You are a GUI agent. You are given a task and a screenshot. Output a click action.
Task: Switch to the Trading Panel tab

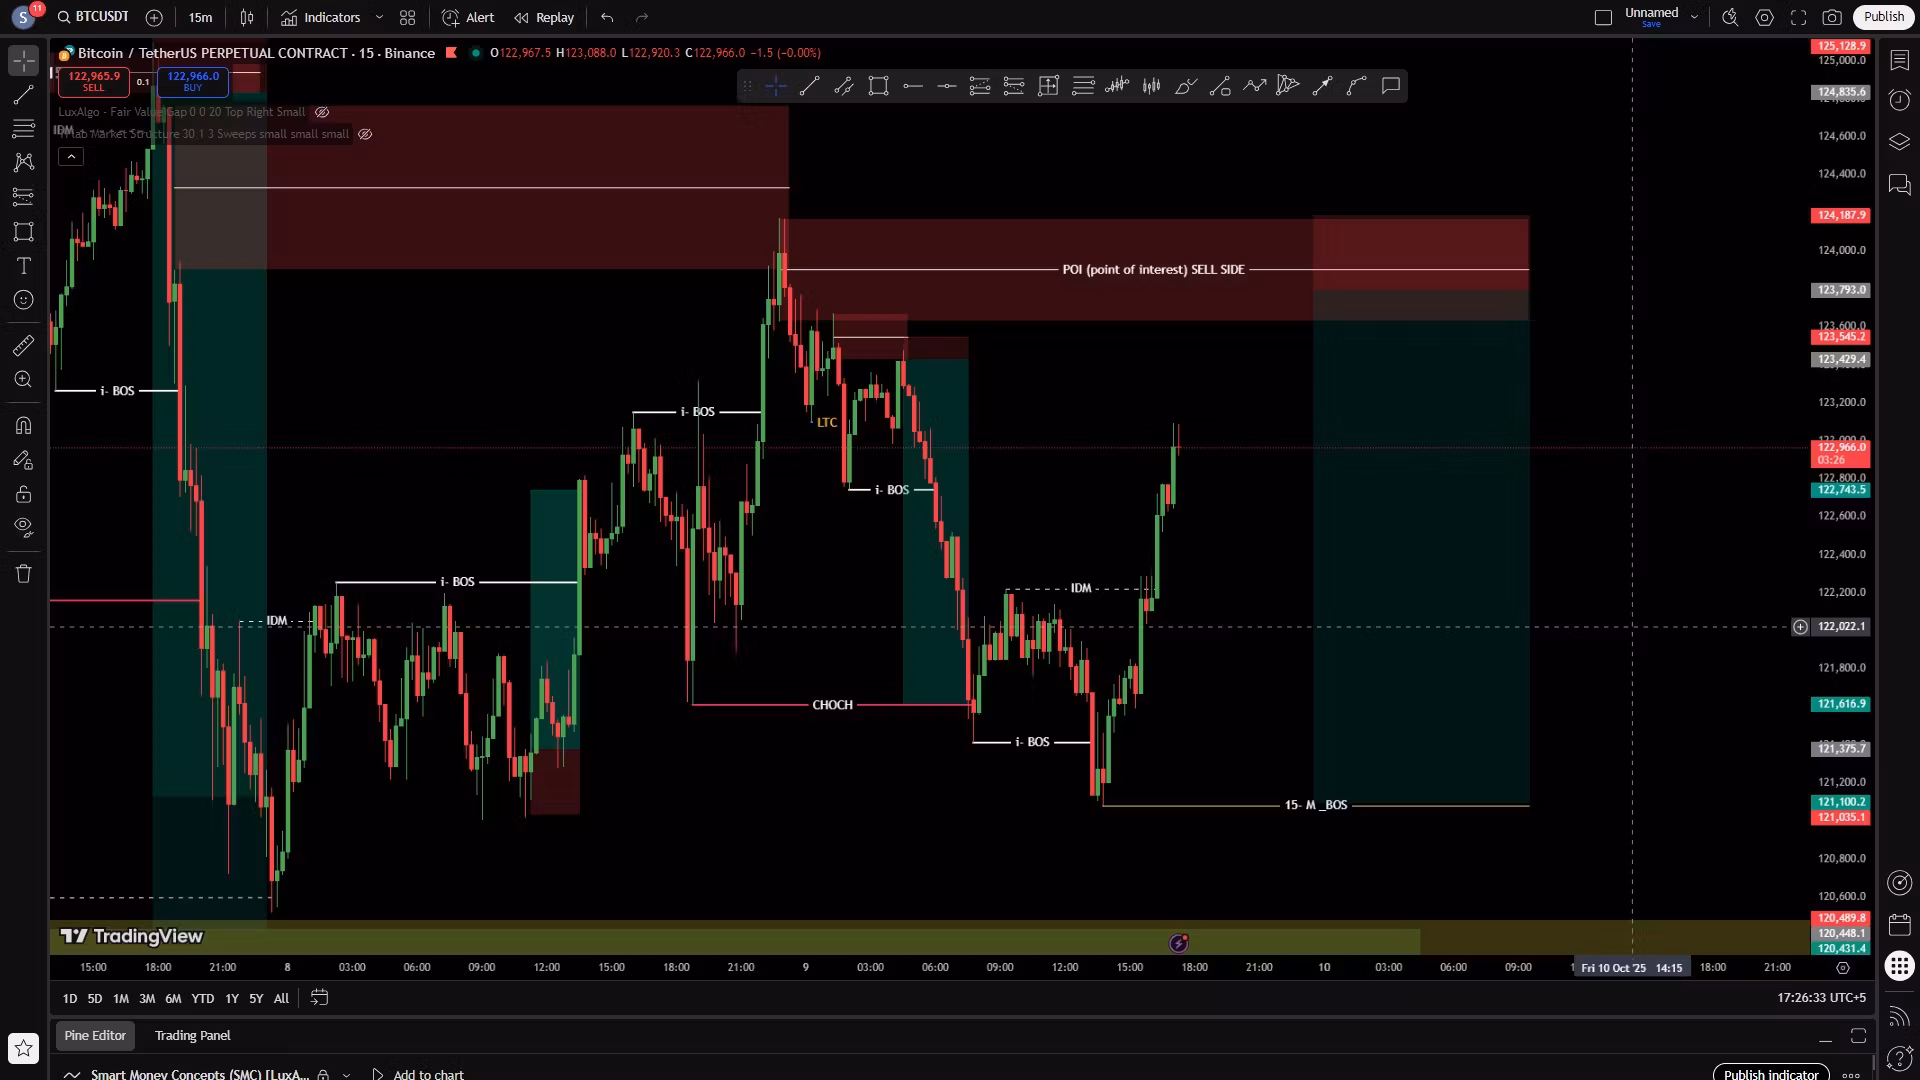pos(192,1036)
